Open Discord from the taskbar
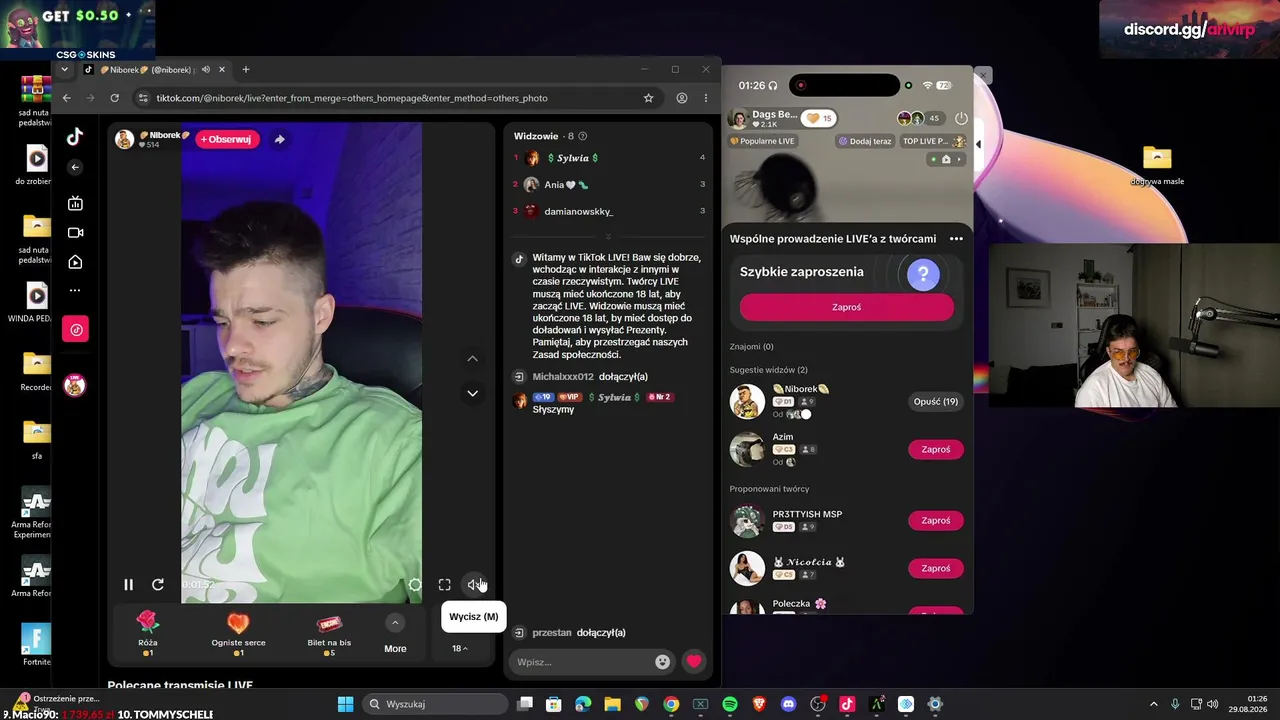Viewport: 1280px width, 720px height. 789,704
